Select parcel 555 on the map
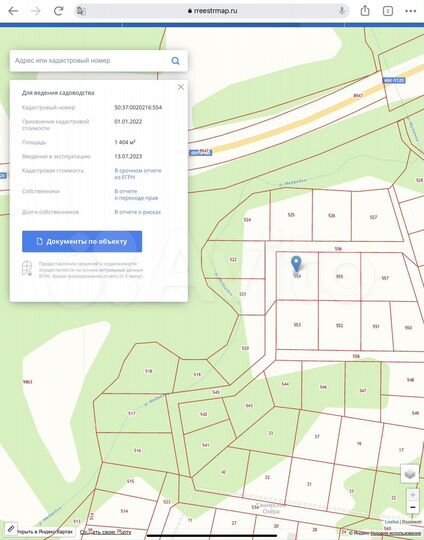The width and height of the screenshot is (424, 540). (339, 276)
